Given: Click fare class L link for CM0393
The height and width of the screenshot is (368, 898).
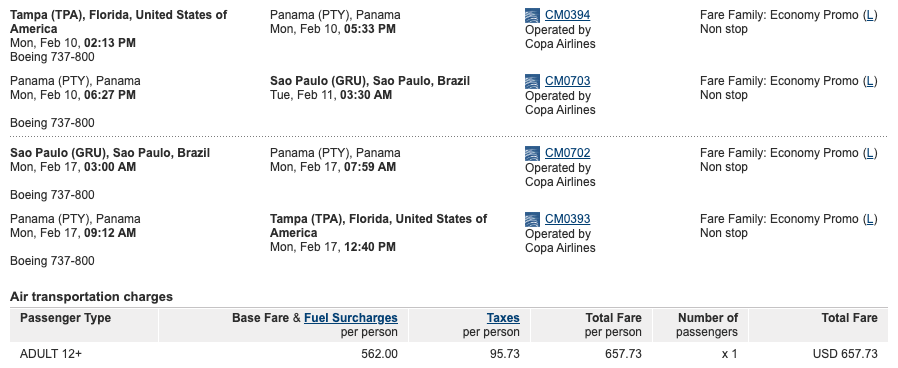Looking at the screenshot, I should pyautogui.click(x=870, y=219).
